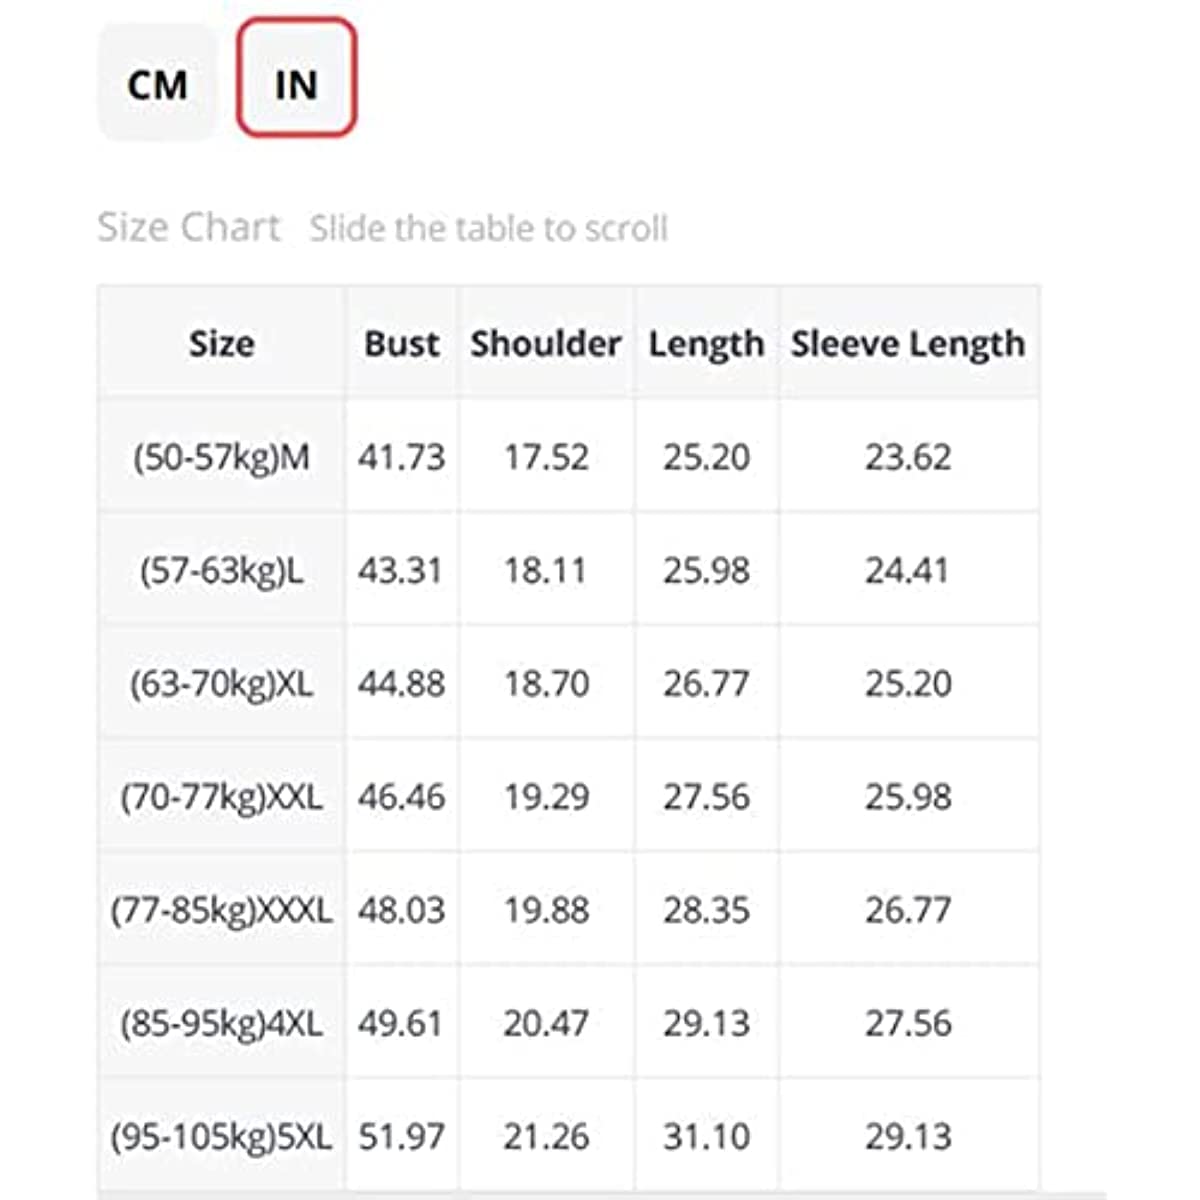Click bust value 41.73

[x=401, y=457]
